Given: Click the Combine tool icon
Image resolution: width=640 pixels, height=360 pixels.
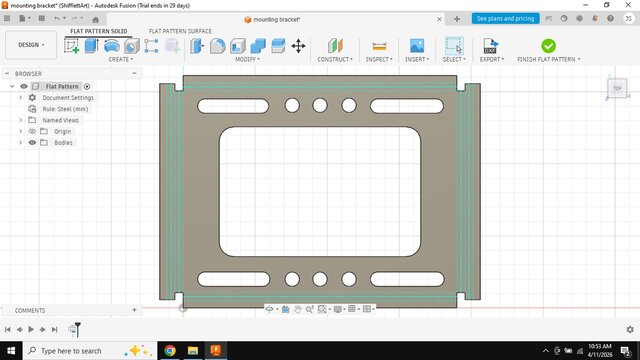Looking at the screenshot, I should [x=258, y=46].
